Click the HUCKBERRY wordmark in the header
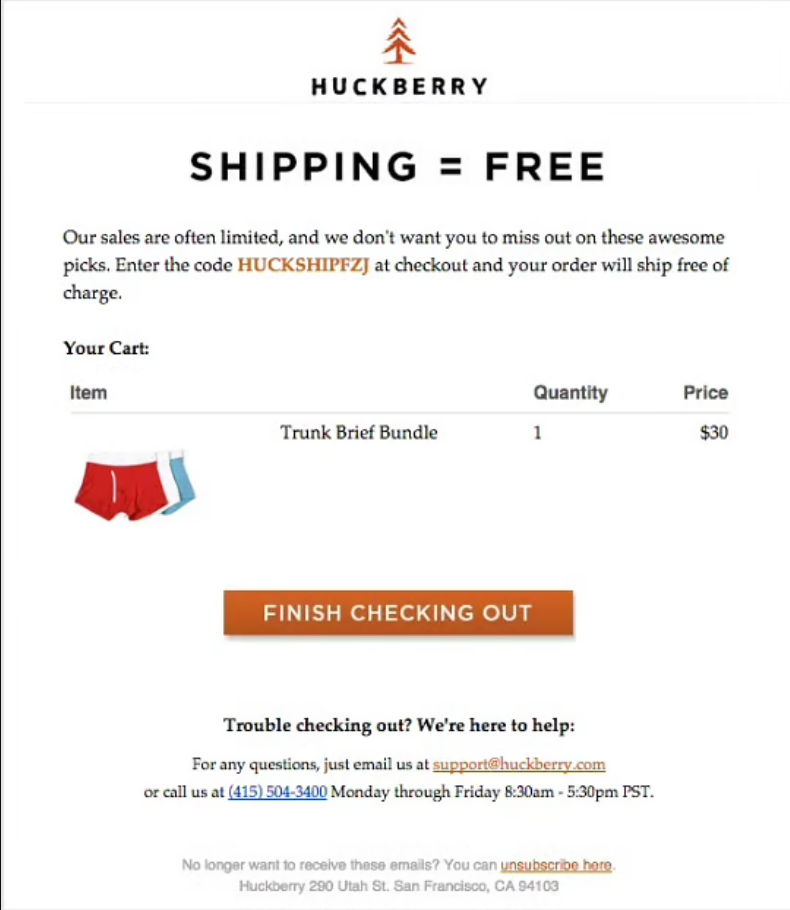This screenshot has height=910, width=790. [399, 86]
